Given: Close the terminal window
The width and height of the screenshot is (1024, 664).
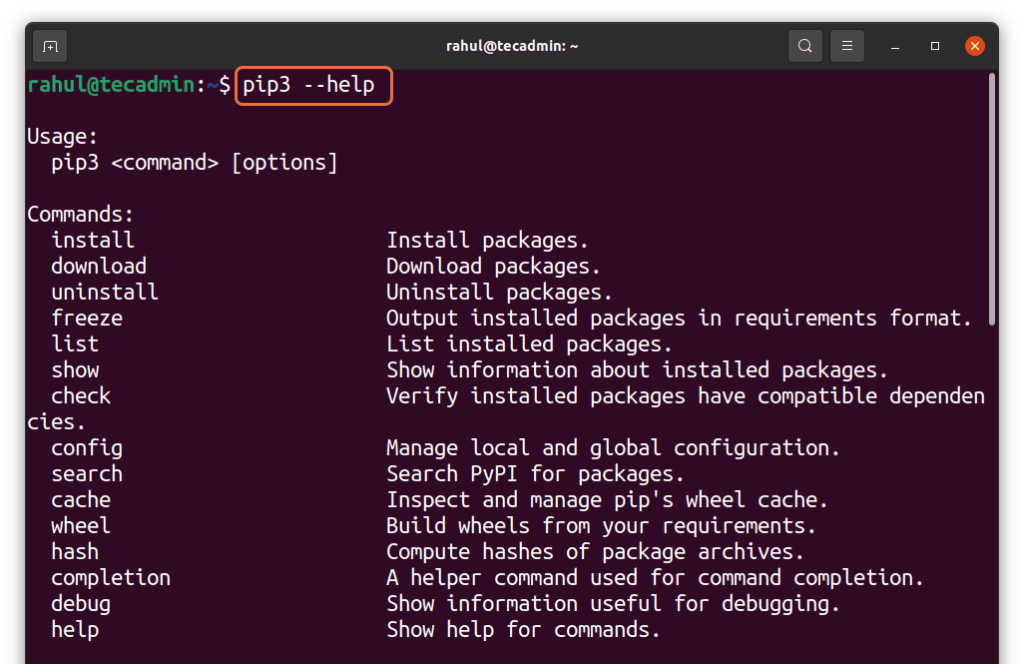Looking at the screenshot, I should tap(975, 45).
